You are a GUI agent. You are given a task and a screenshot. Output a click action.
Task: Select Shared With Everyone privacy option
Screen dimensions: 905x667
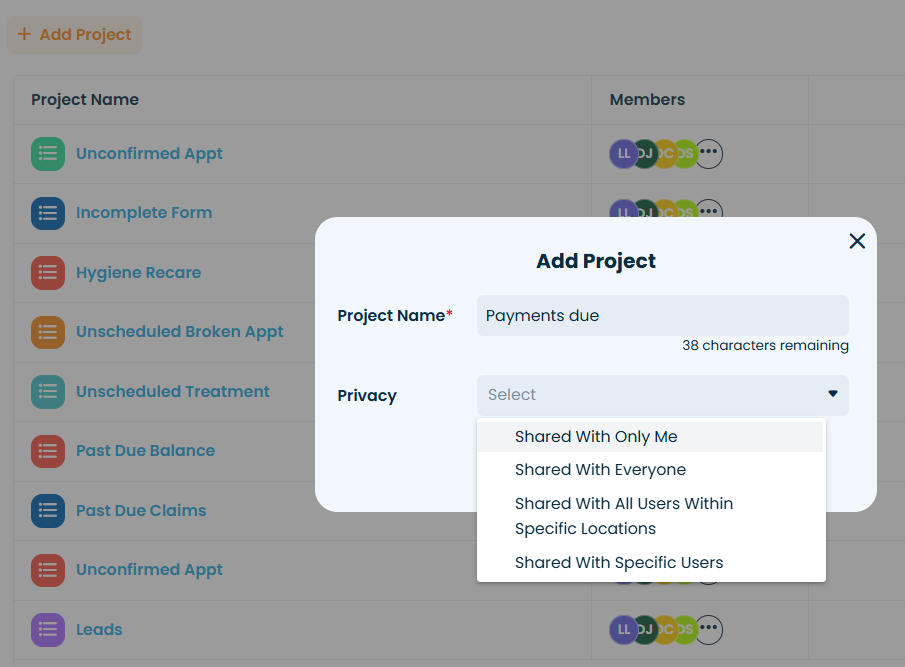point(600,470)
